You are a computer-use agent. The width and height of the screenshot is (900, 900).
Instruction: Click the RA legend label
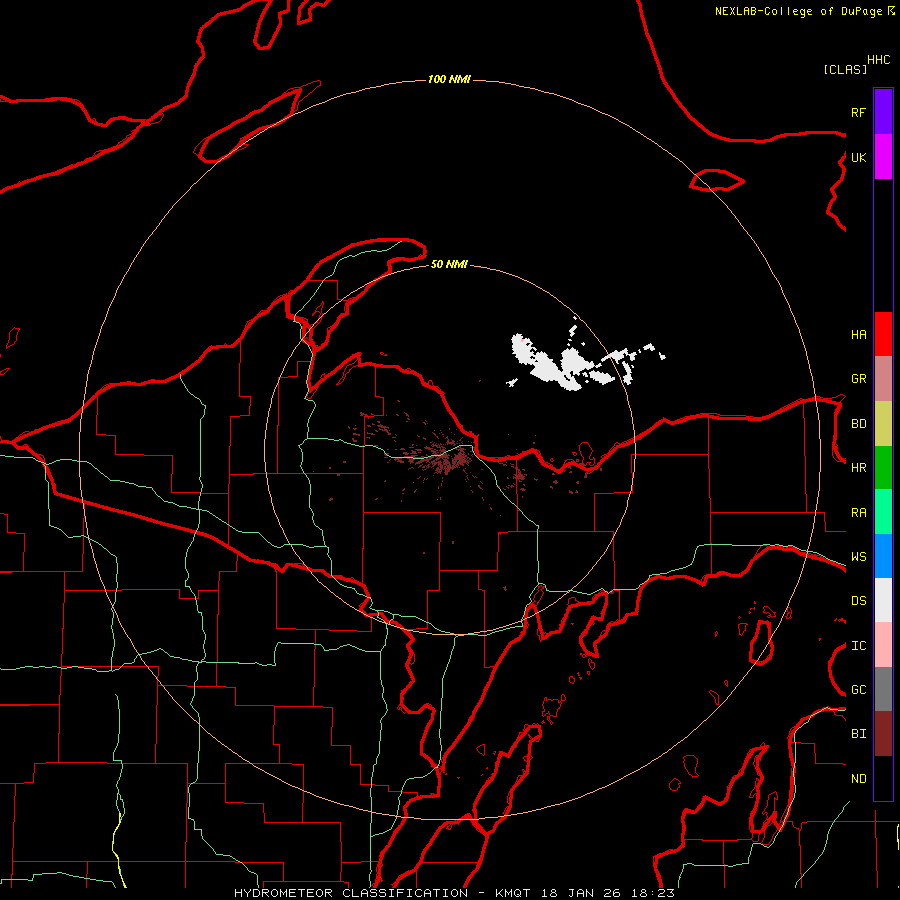click(x=859, y=513)
